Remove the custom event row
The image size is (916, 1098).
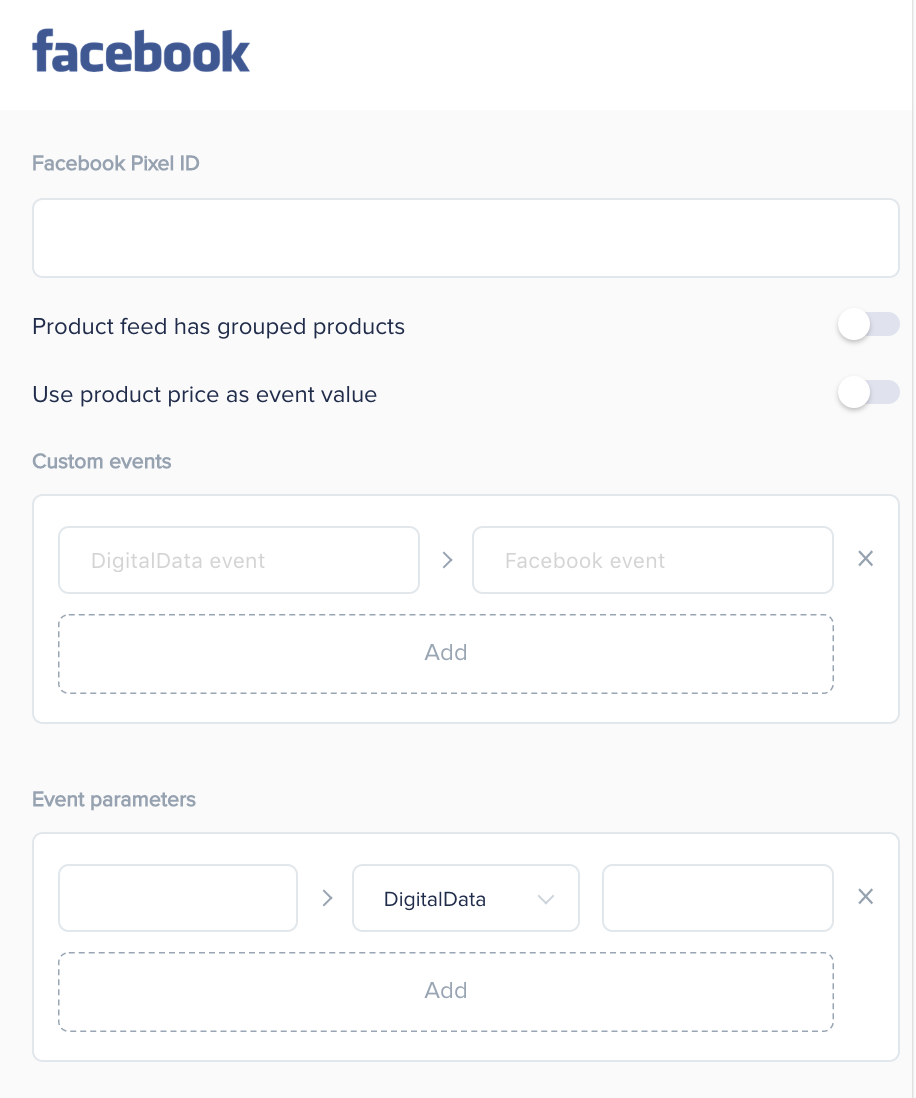pyautogui.click(x=866, y=559)
